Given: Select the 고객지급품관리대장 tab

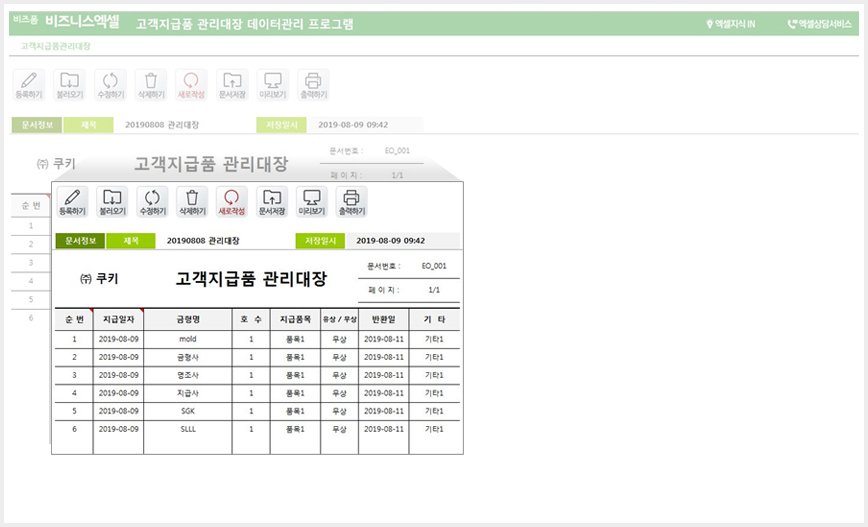Looking at the screenshot, I should click(55, 46).
